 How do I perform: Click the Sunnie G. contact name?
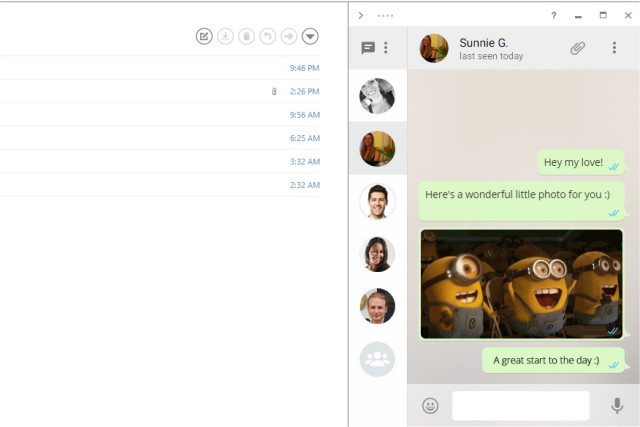(484, 42)
